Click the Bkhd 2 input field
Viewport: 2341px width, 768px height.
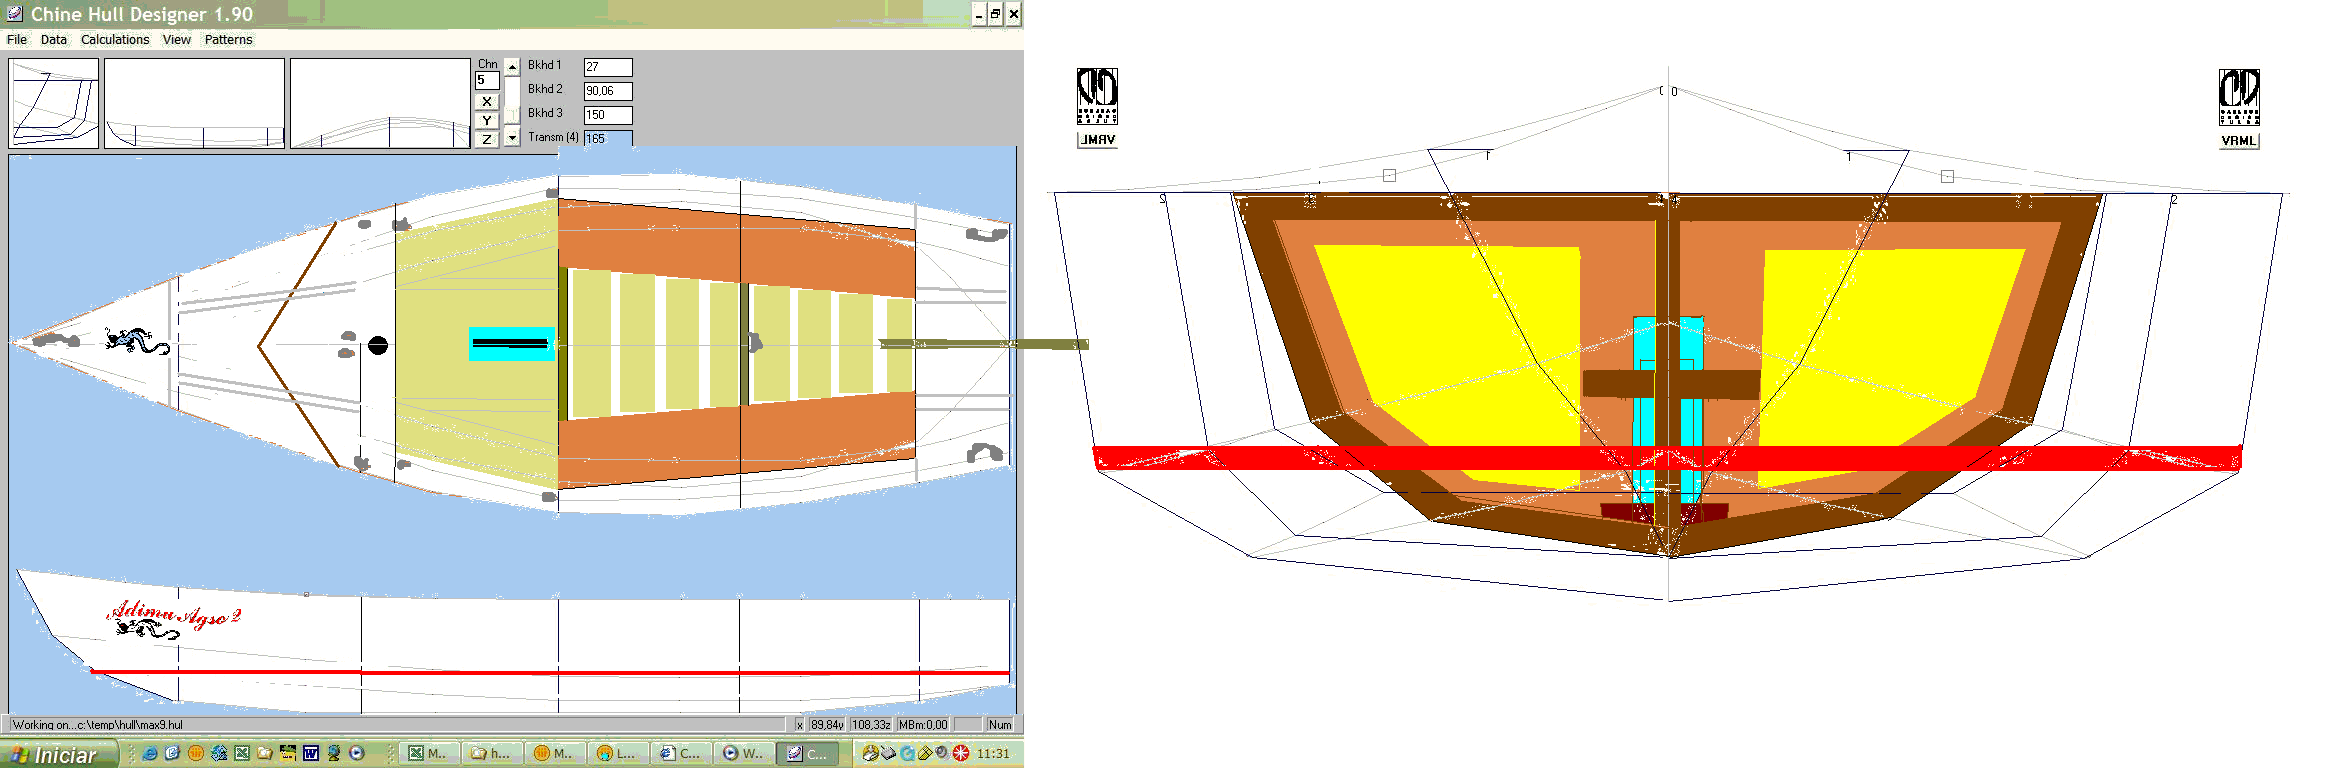click(608, 91)
